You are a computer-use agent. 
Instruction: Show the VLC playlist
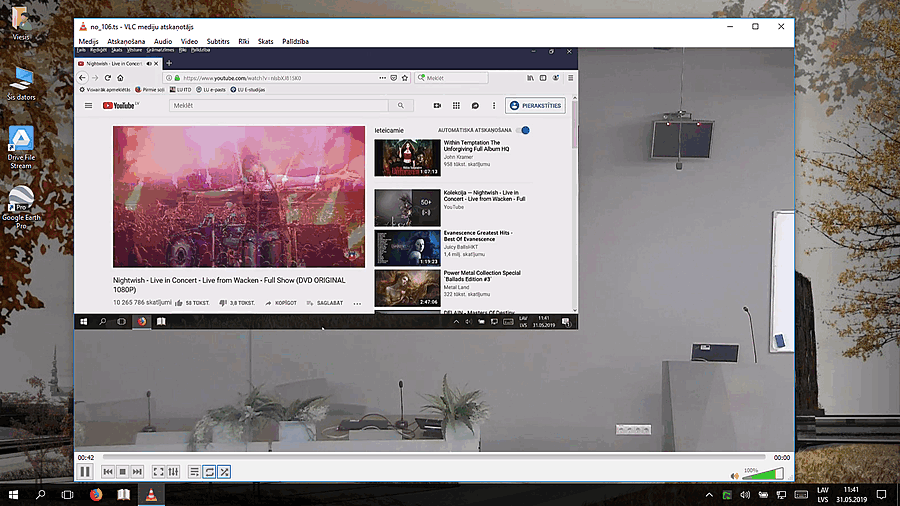tap(194, 472)
